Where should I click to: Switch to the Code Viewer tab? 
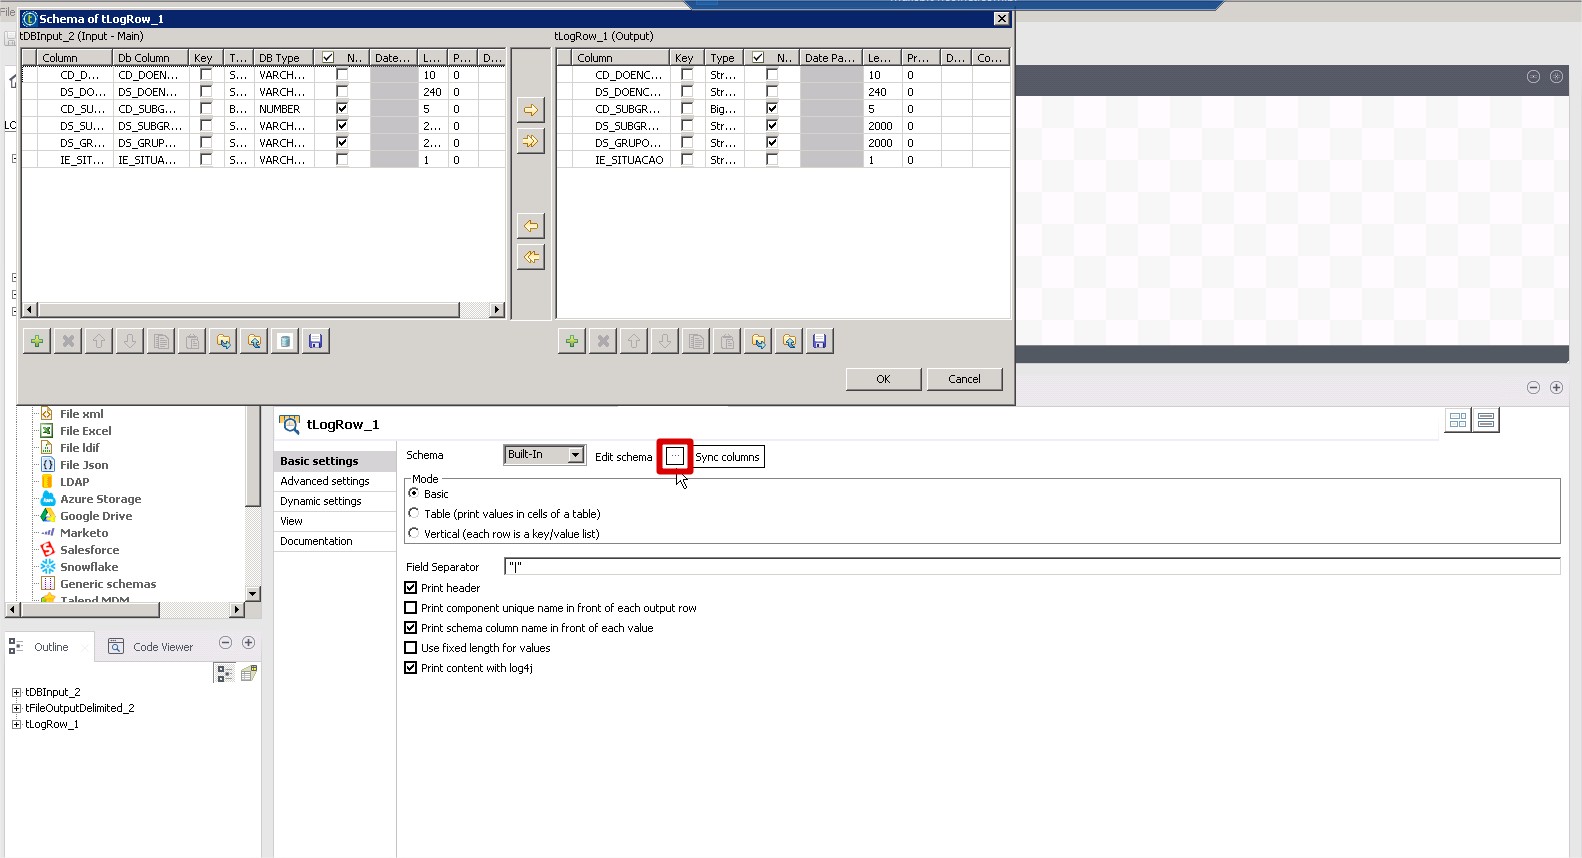pos(151,647)
